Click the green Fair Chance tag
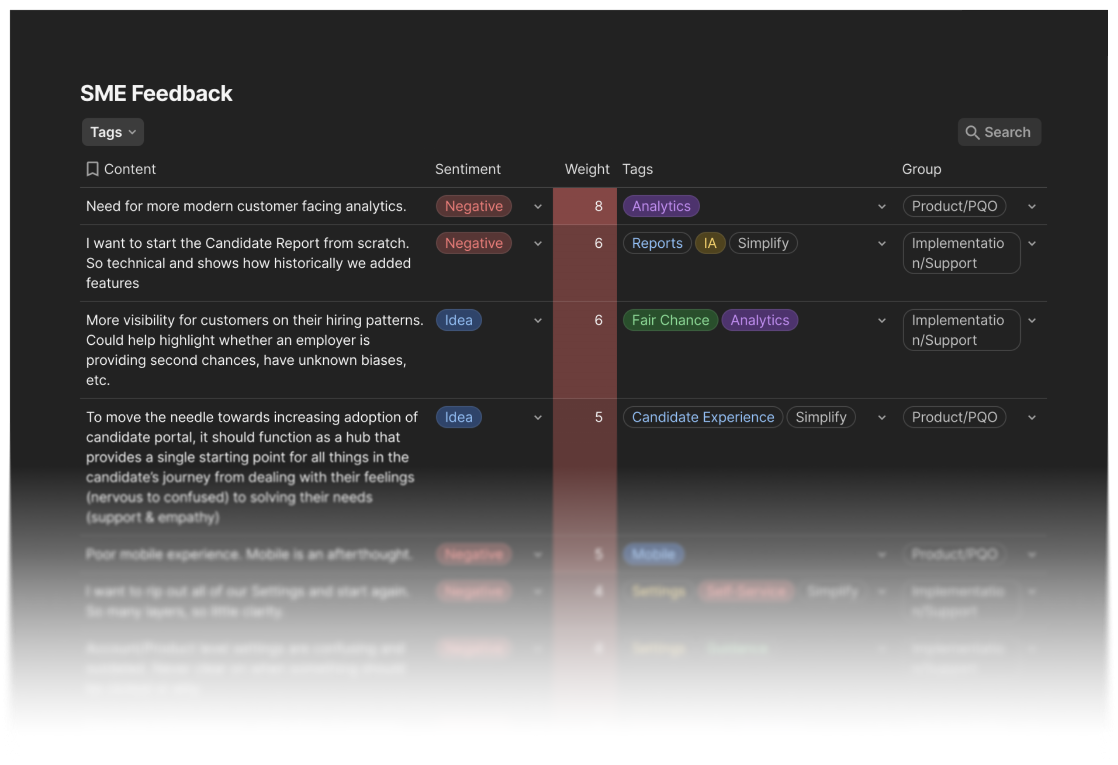The height and width of the screenshot is (765, 1118). click(x=670, y=320)
